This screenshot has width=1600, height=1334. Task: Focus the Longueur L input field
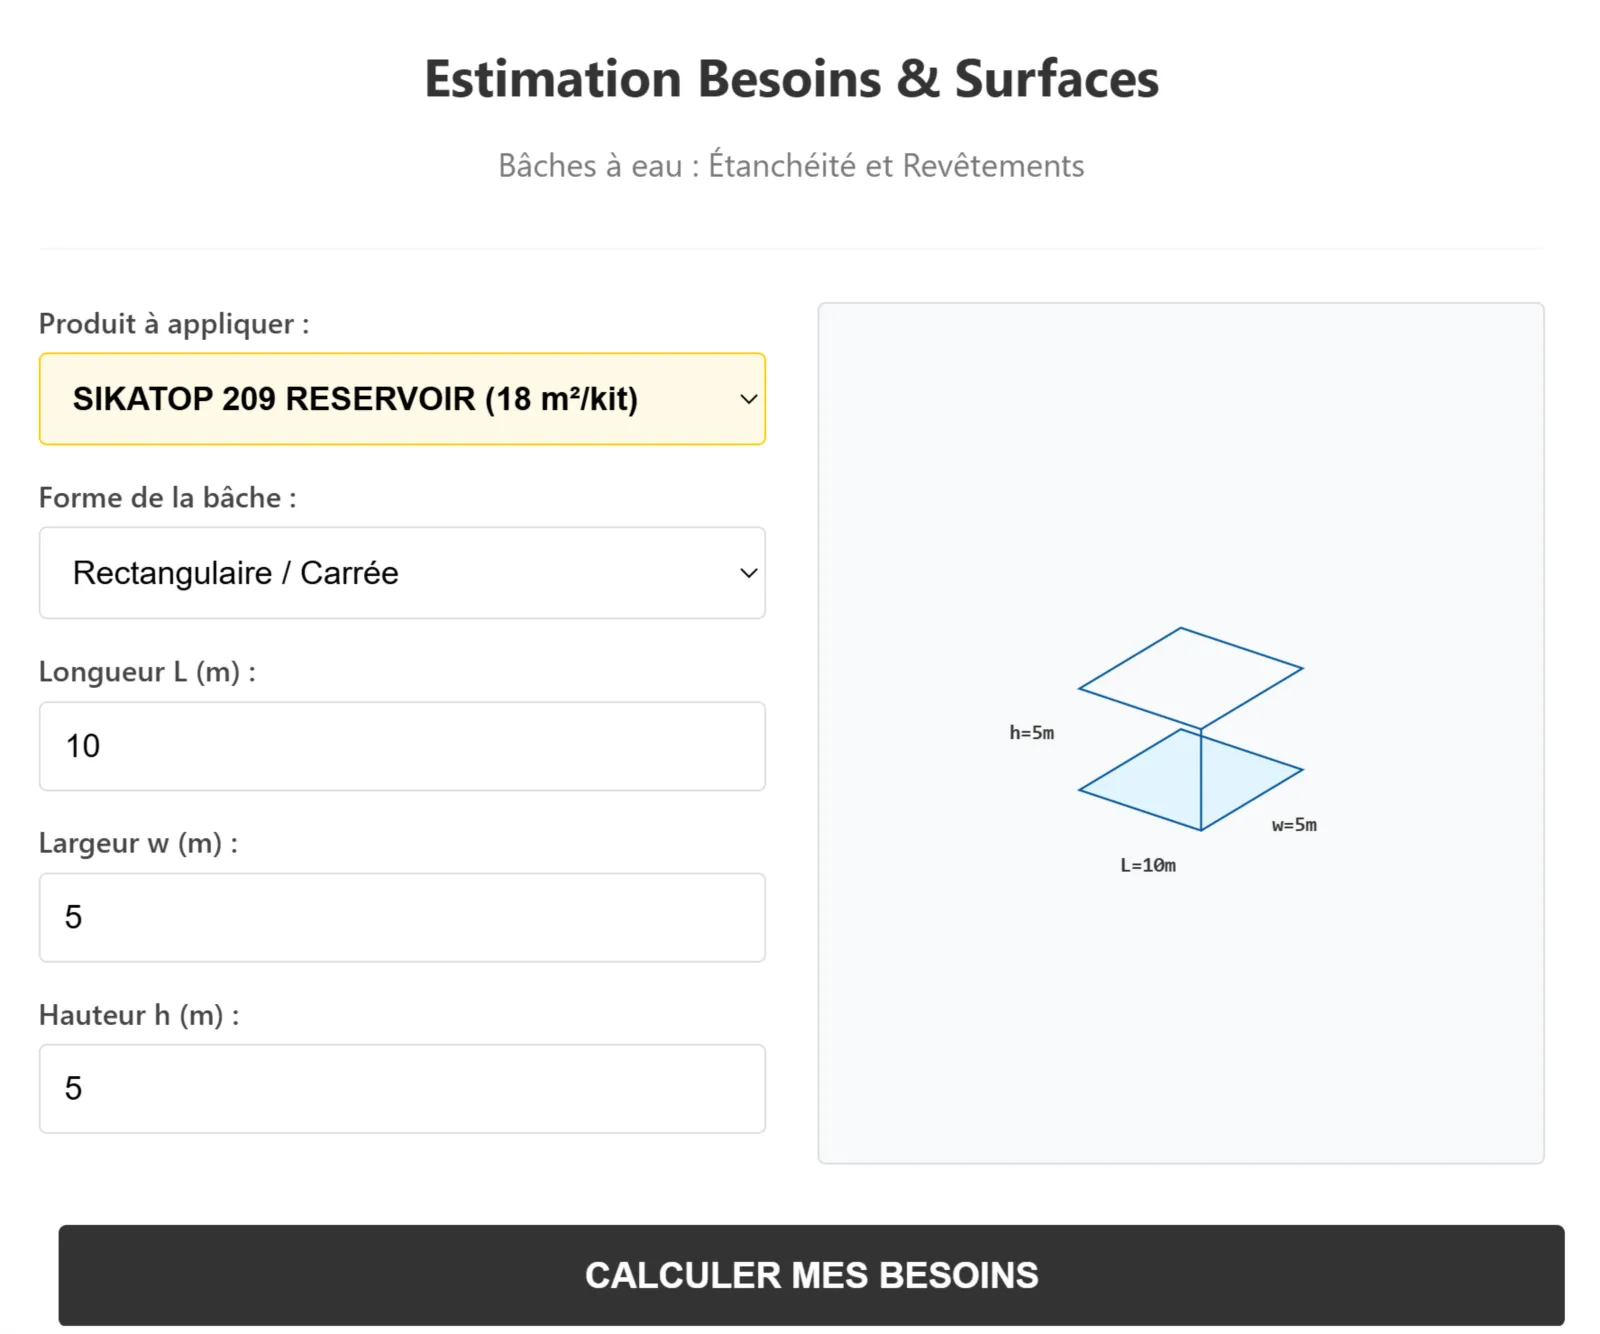[402, 746]
